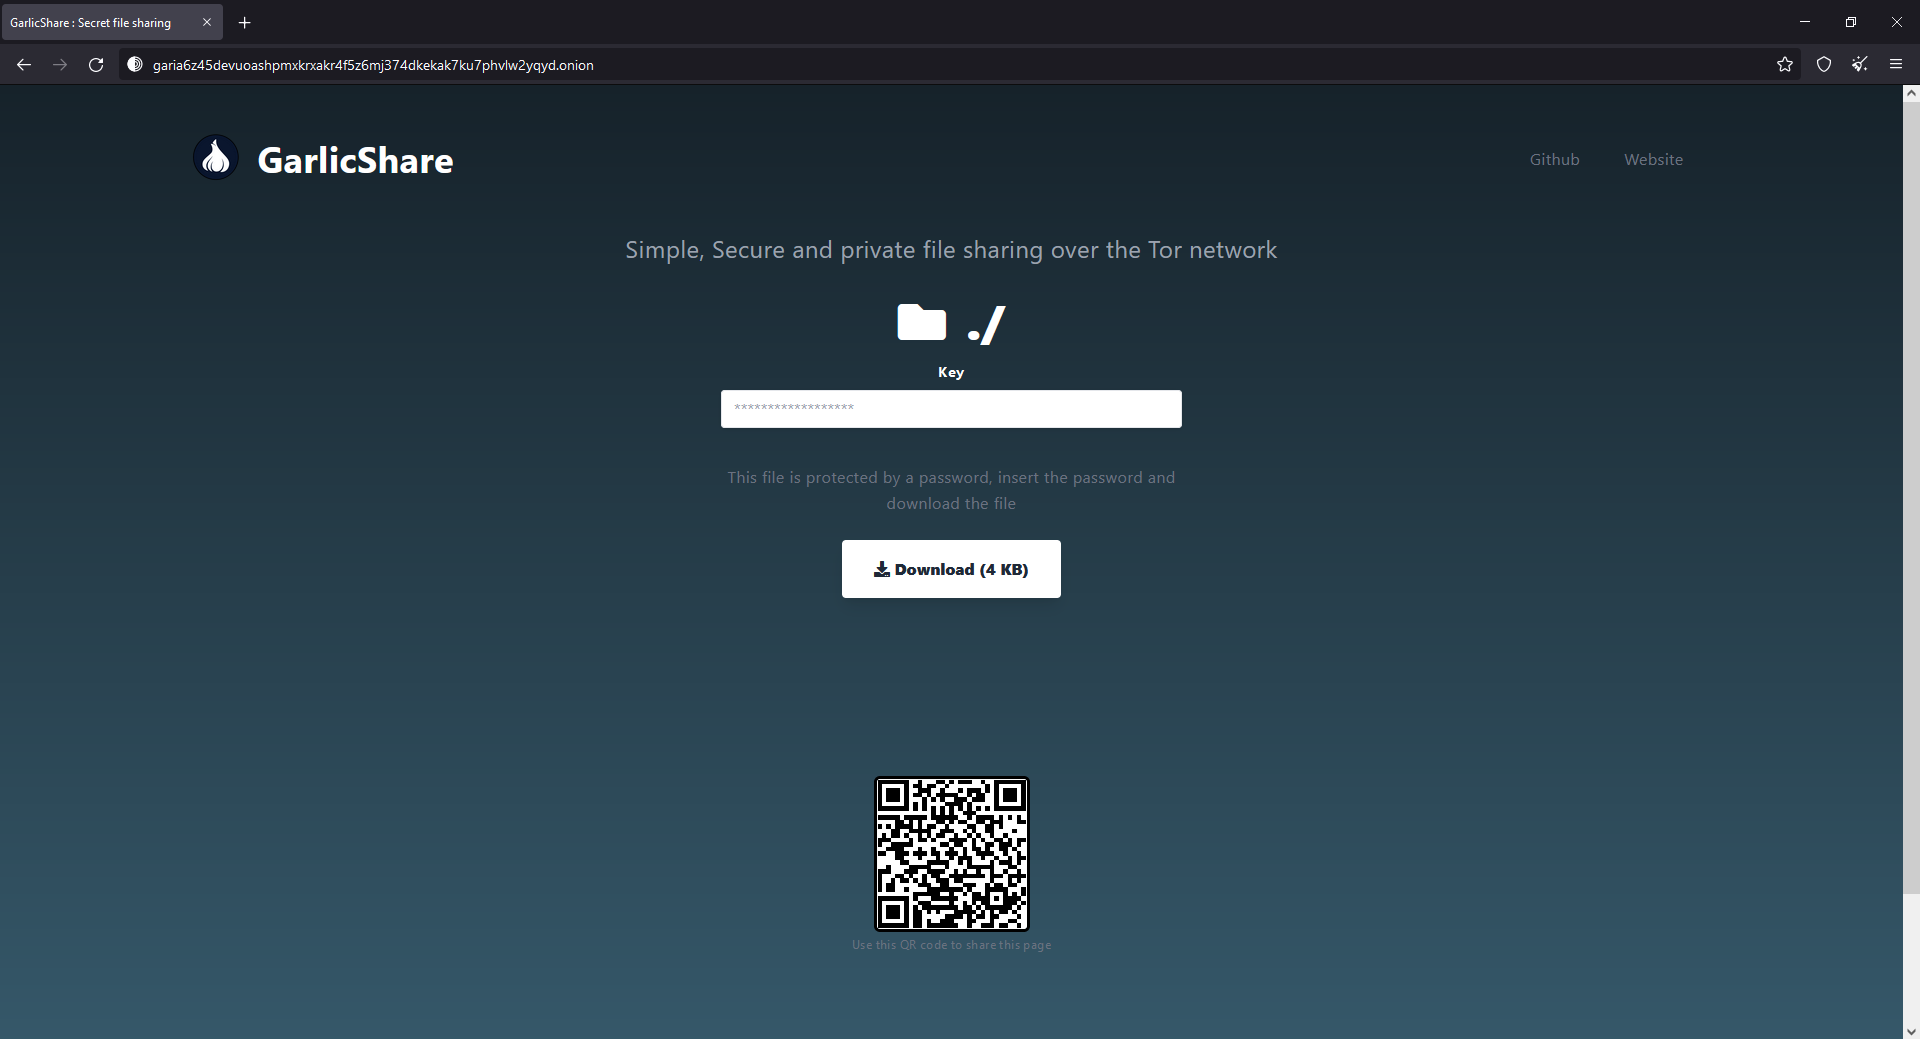Open the Website link
The height and width of the screenshot is (1039, 1920).
pyautogui.click(x=1653, y=160)
